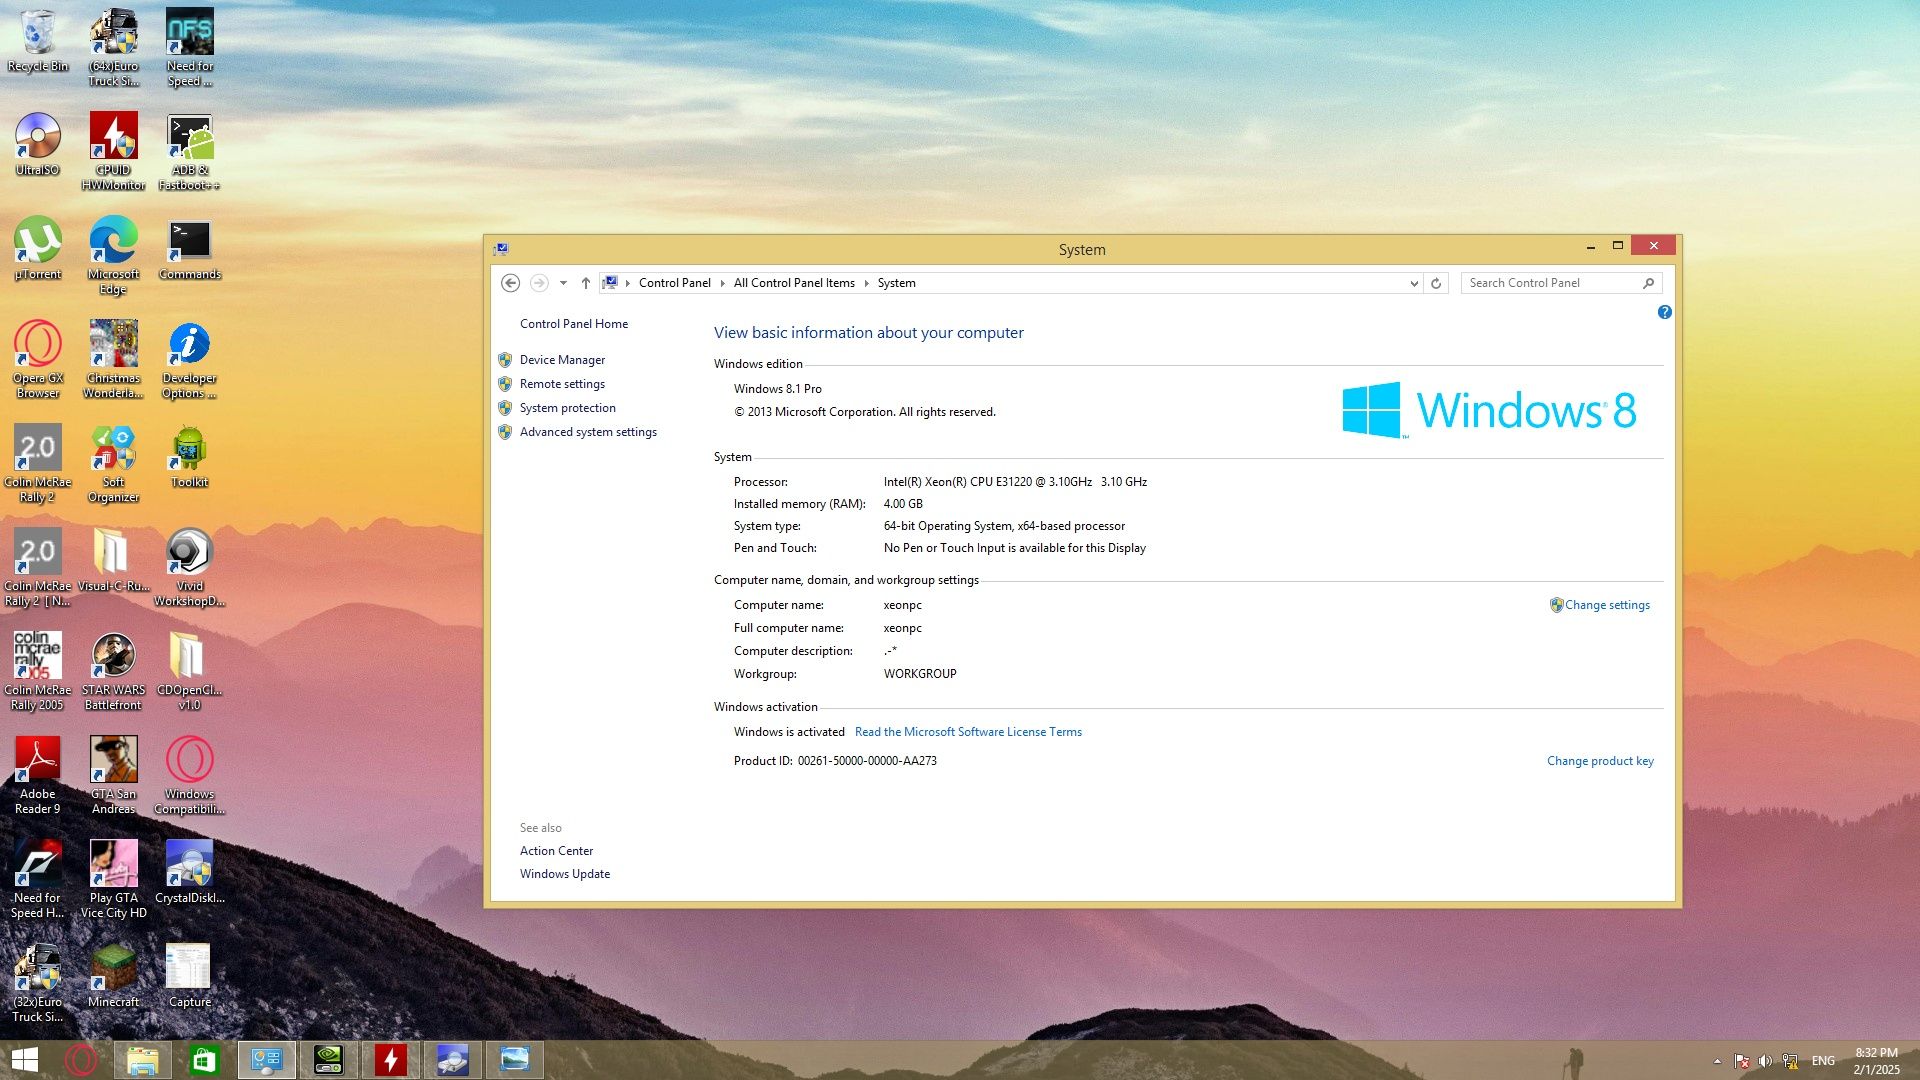Open Control Panel Home
This screenshot has width=1920, height=1080.
[574, 324]
